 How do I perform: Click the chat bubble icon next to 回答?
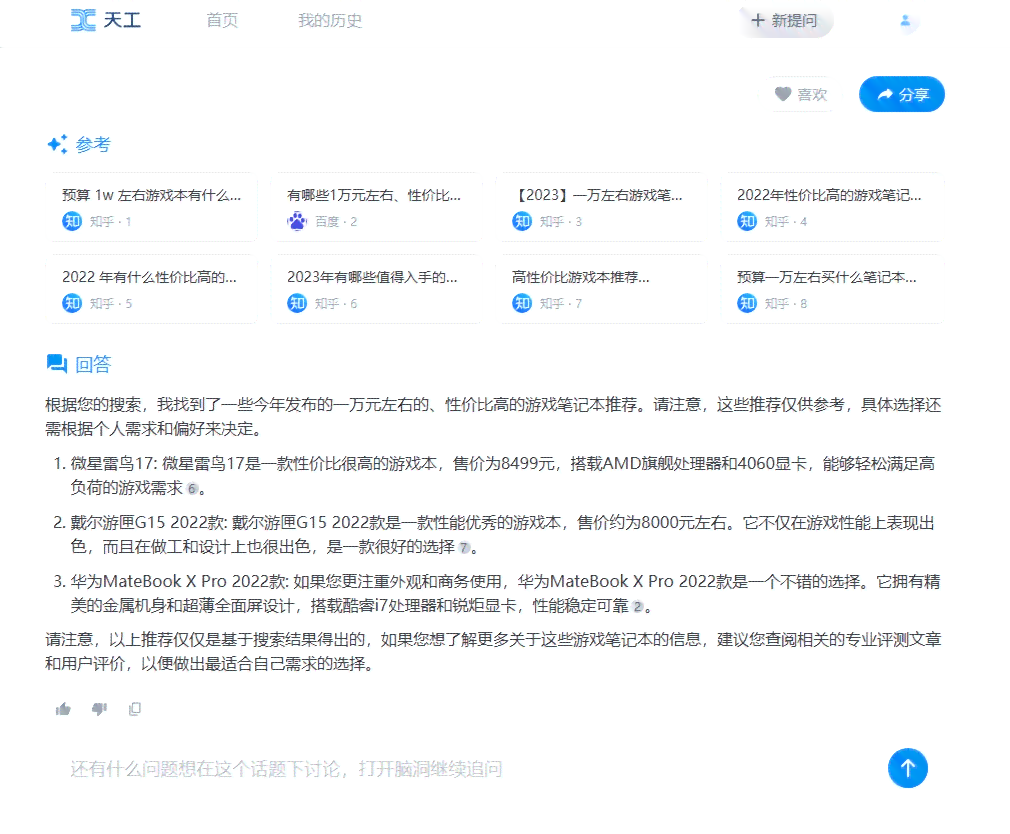click(x=57, y=364)
